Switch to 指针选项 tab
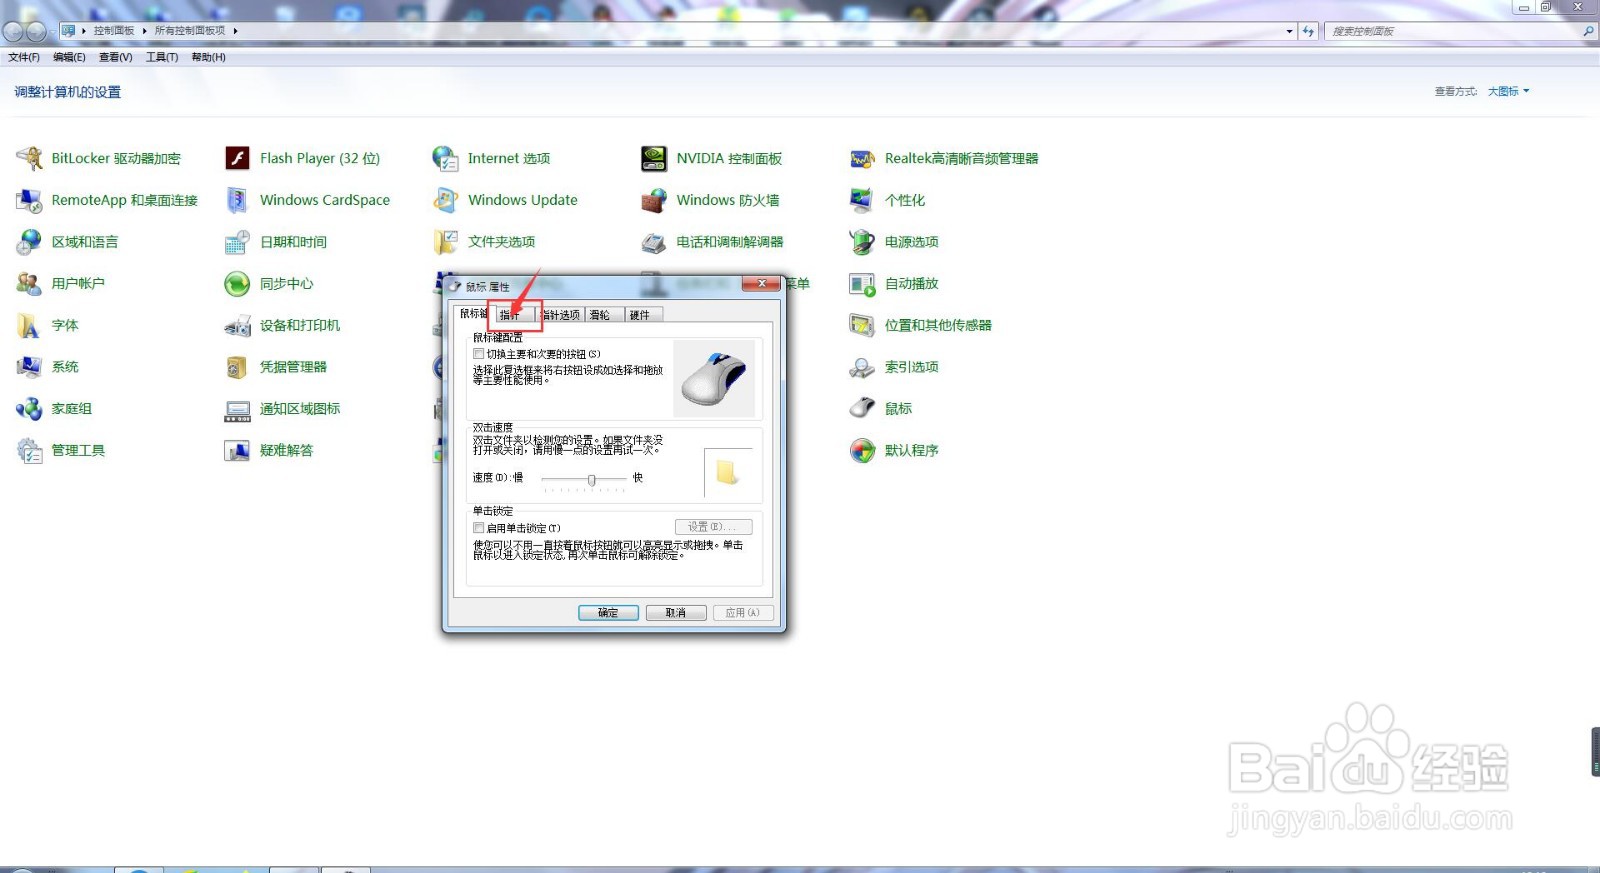Viewport: 1600px width, 873px height. click(561, 315)
